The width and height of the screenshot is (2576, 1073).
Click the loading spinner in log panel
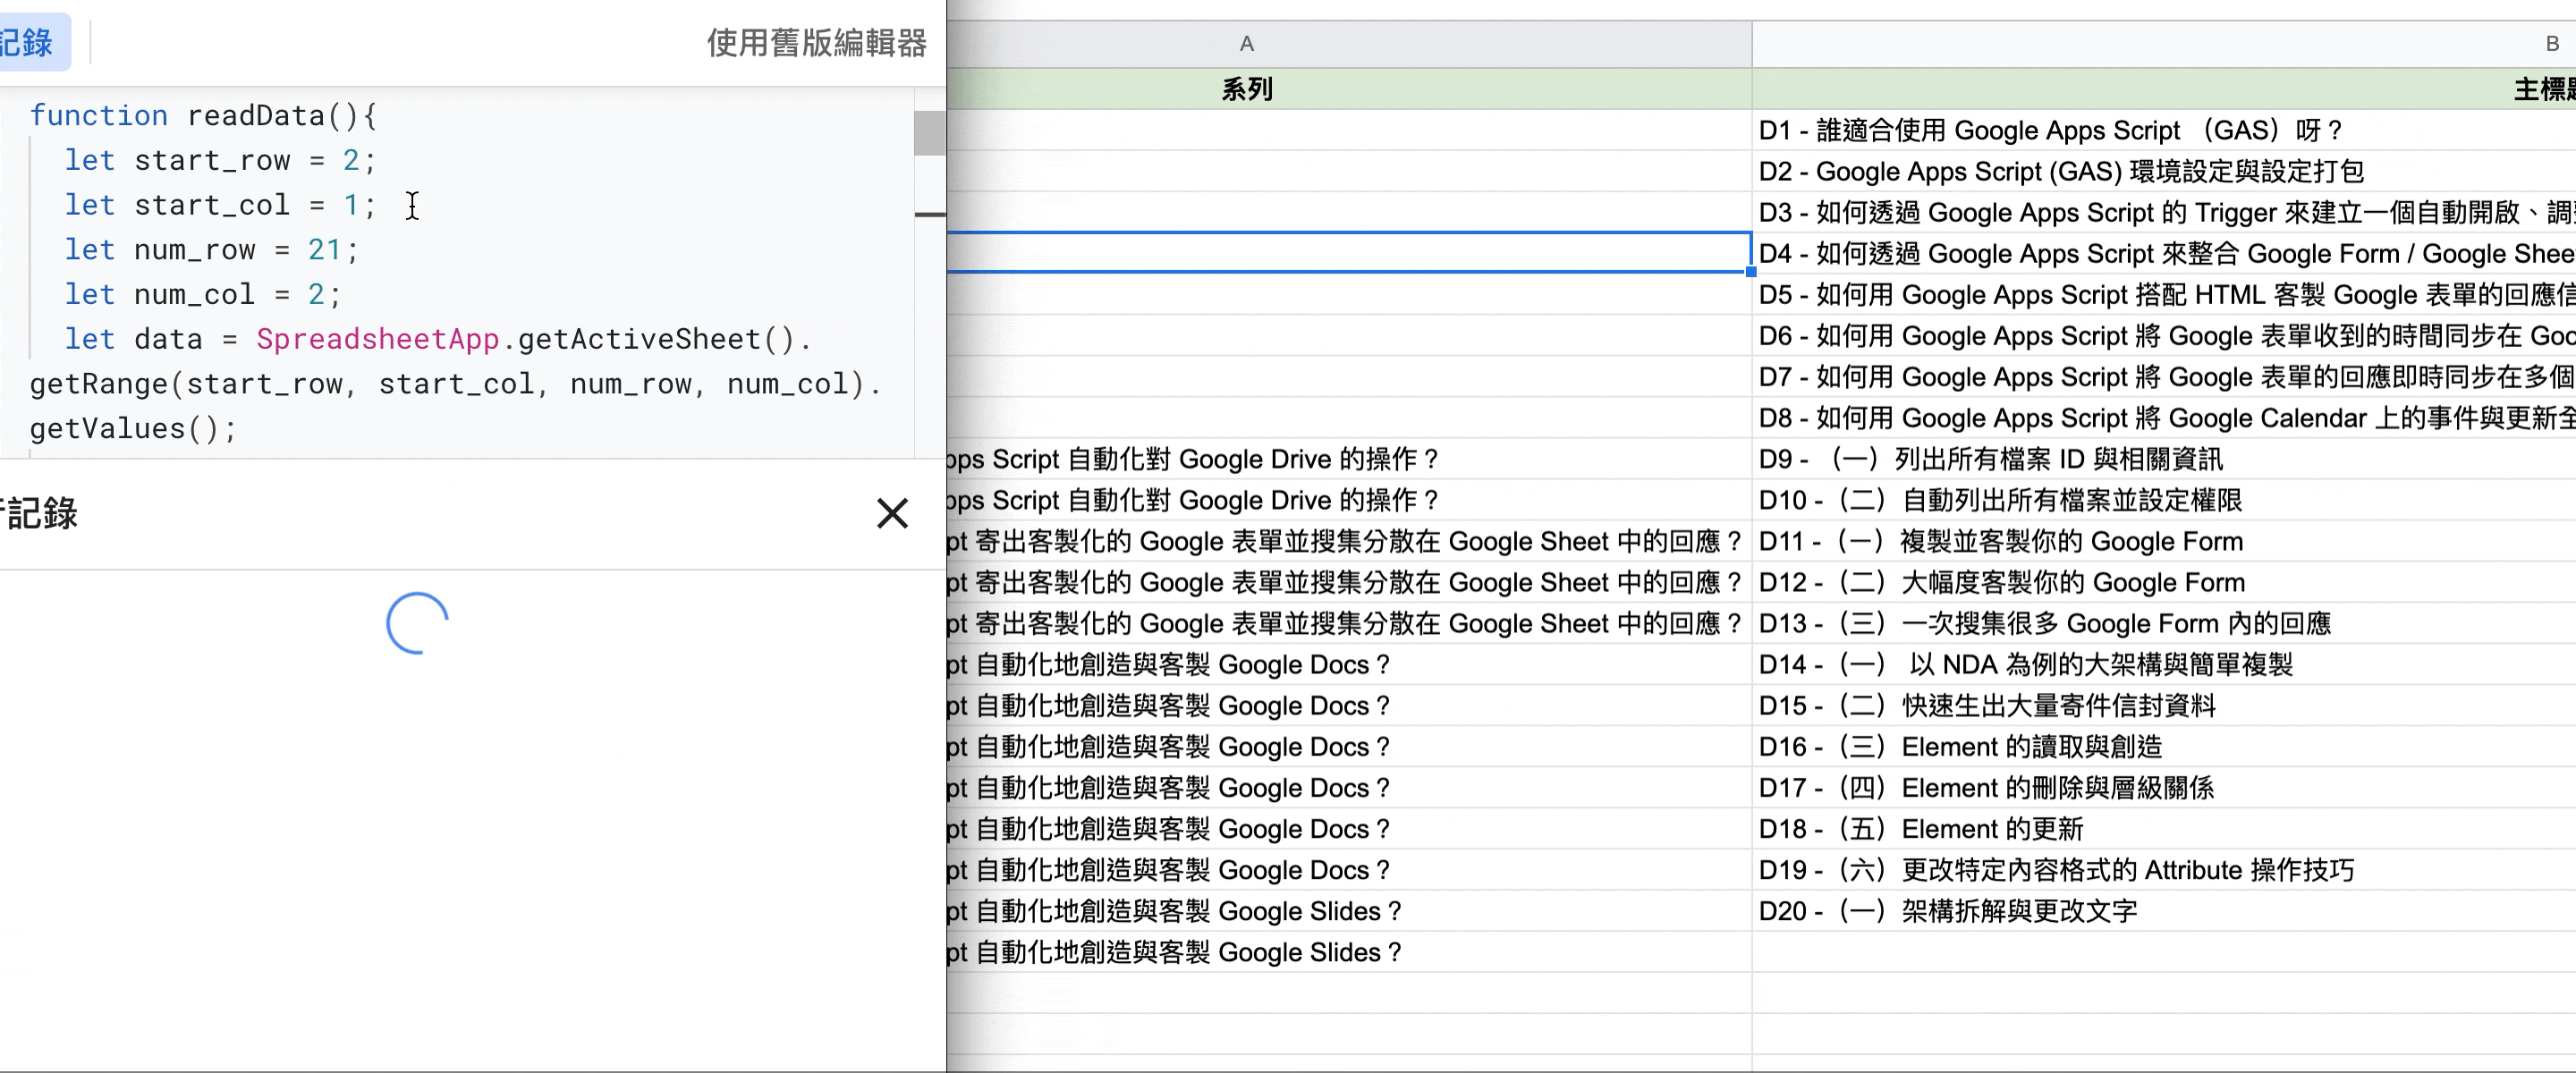pos(417,623)
